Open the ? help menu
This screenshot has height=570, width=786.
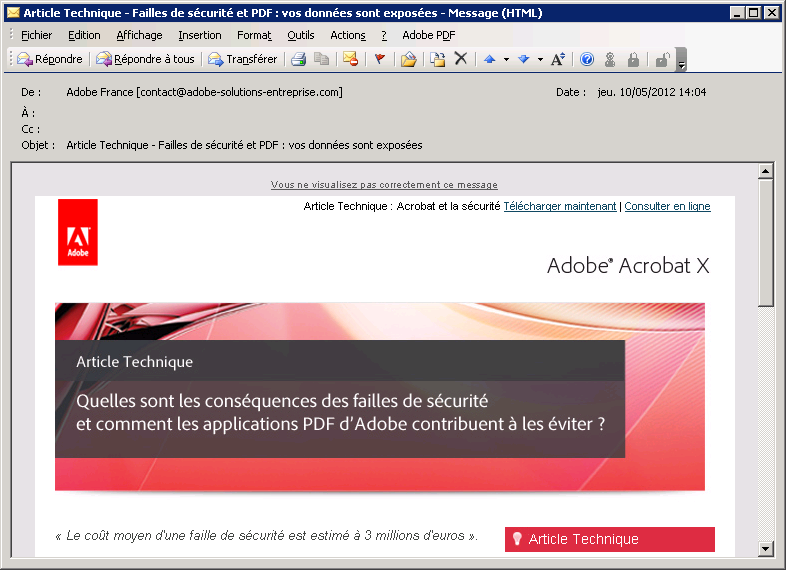pyautogui.click(x=384, y=35)
